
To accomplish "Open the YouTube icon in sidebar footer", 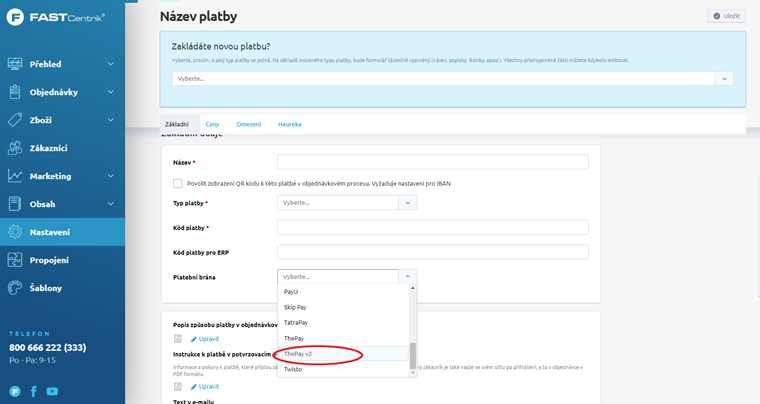I will (x=52, y=391).
